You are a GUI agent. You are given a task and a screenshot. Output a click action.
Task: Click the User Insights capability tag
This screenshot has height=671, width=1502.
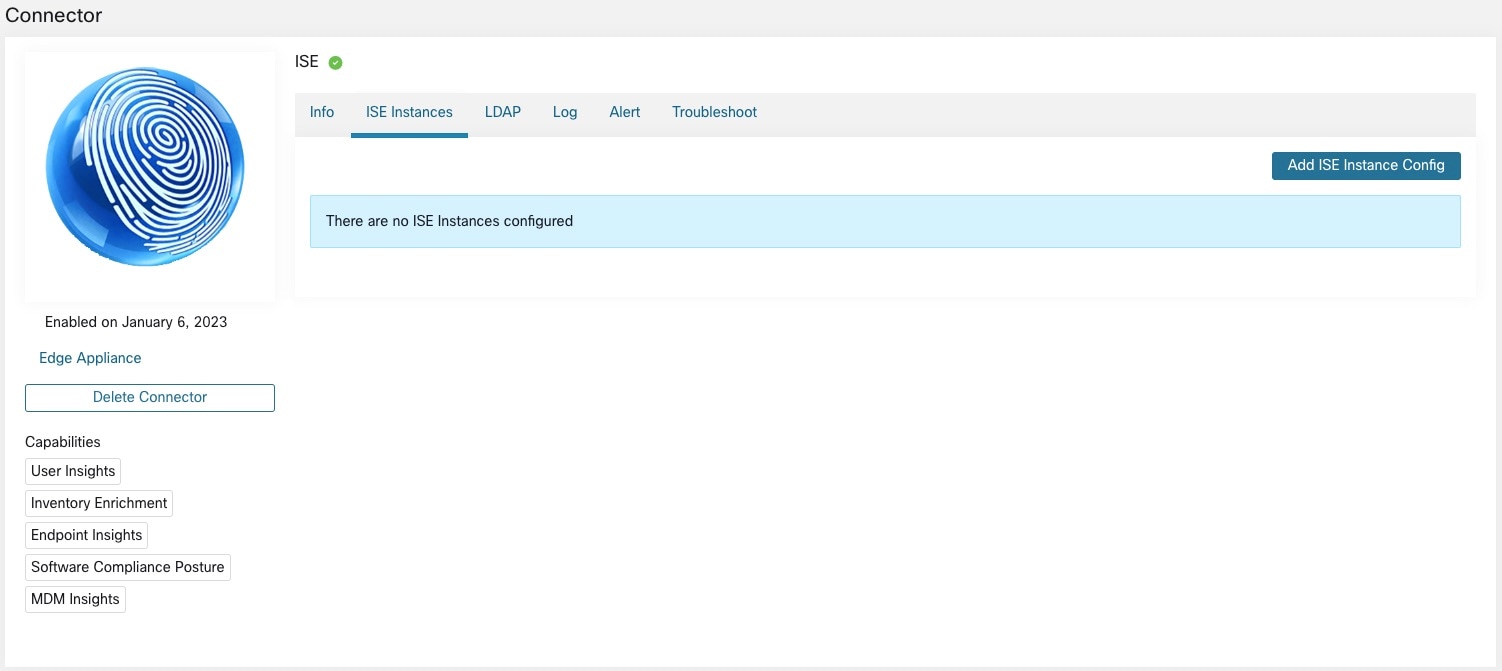click(73, 471)
